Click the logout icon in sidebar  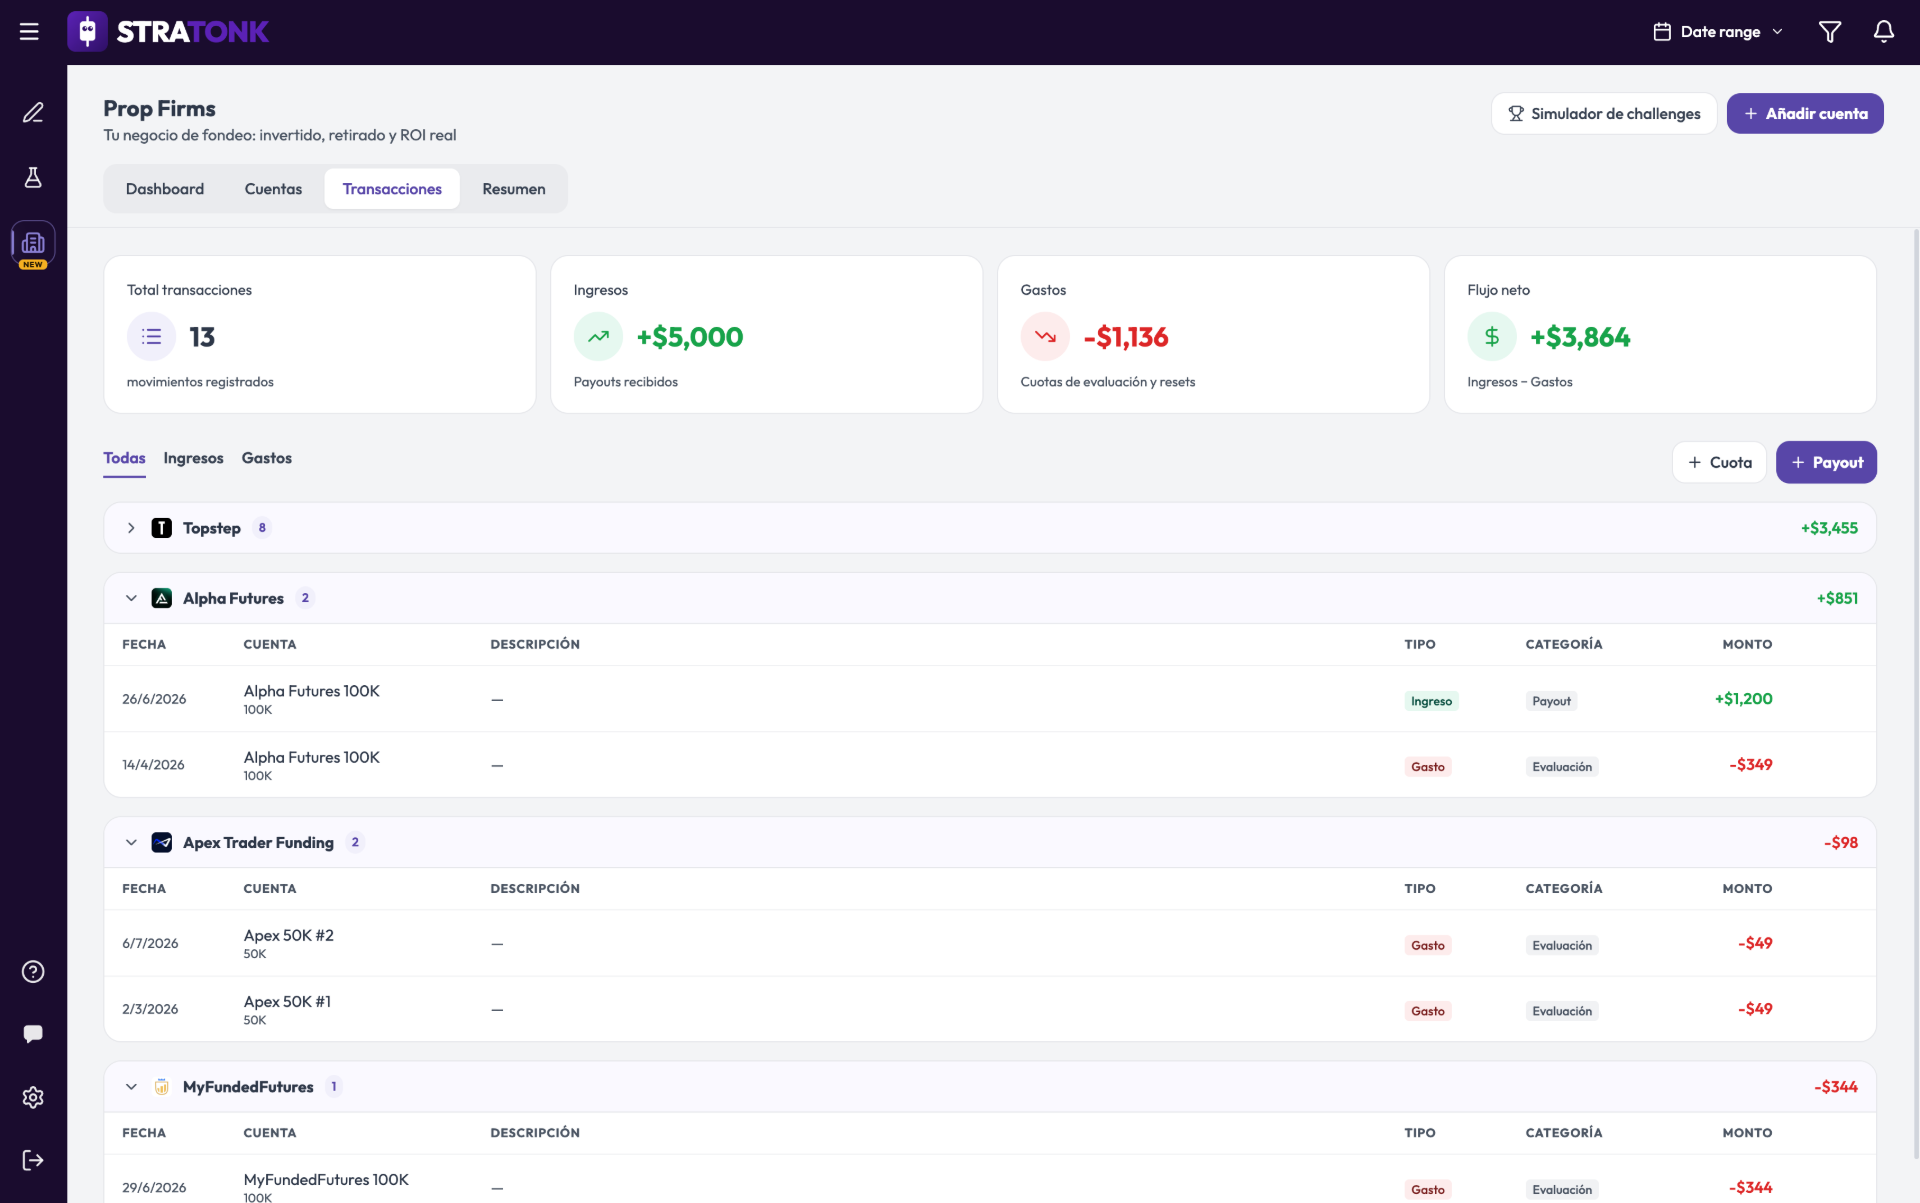point(33,1160)
